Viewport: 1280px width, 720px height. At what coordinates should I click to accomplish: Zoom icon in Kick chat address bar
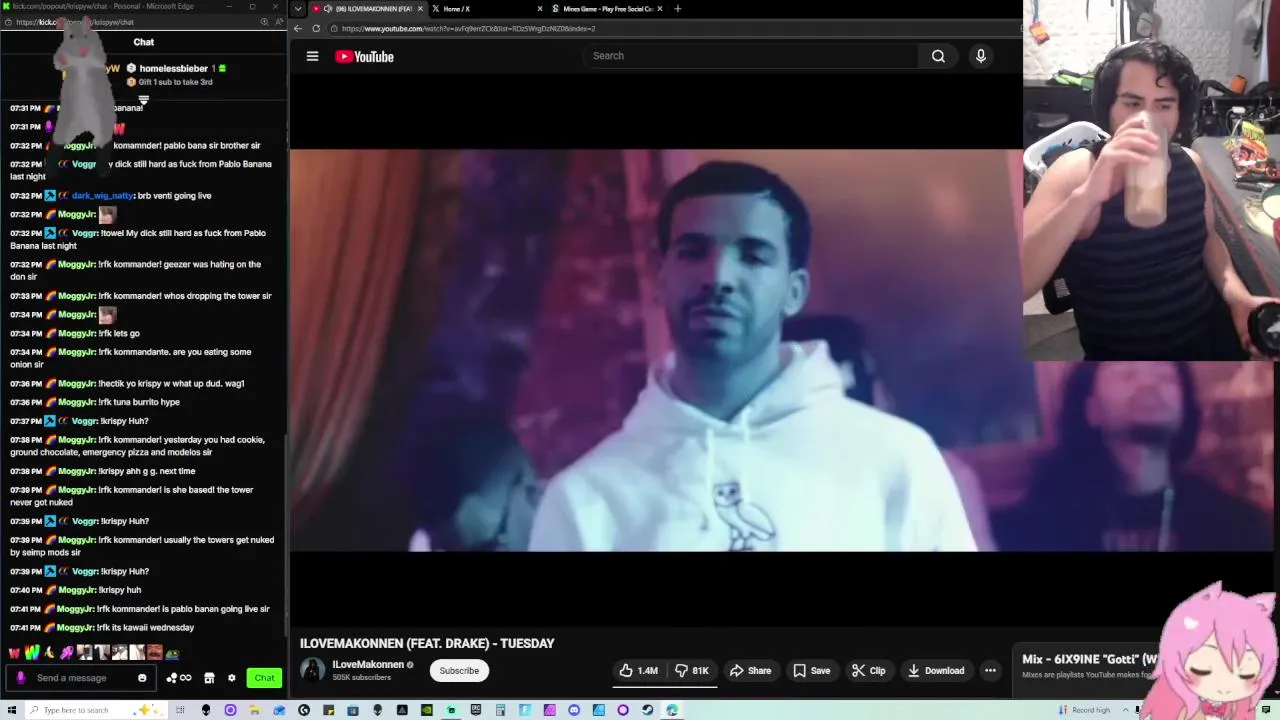pos(264,22)
